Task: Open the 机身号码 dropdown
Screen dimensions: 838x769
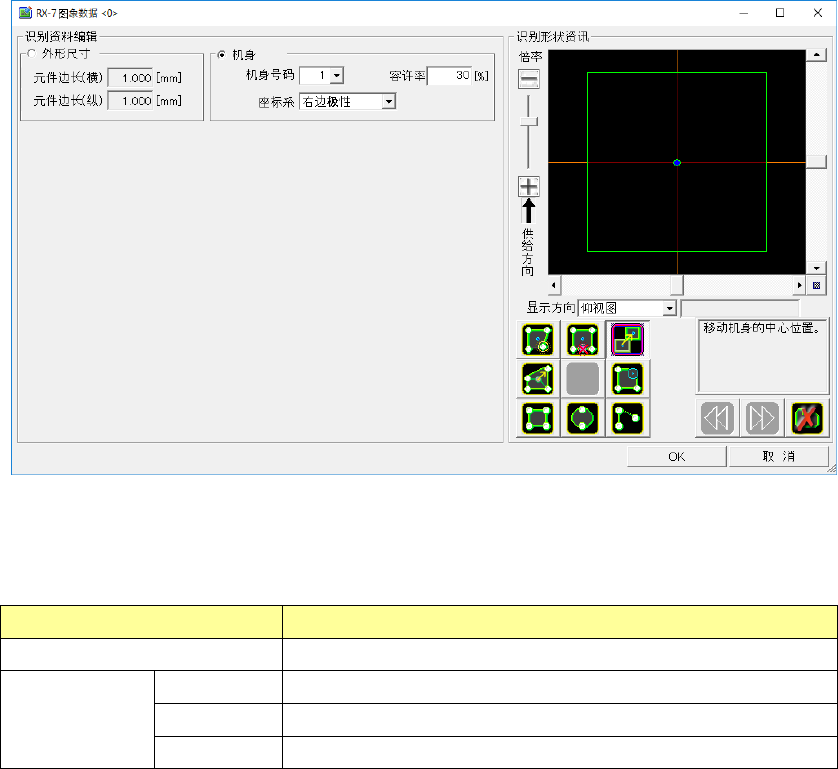Action: click(x=337, y=75)
